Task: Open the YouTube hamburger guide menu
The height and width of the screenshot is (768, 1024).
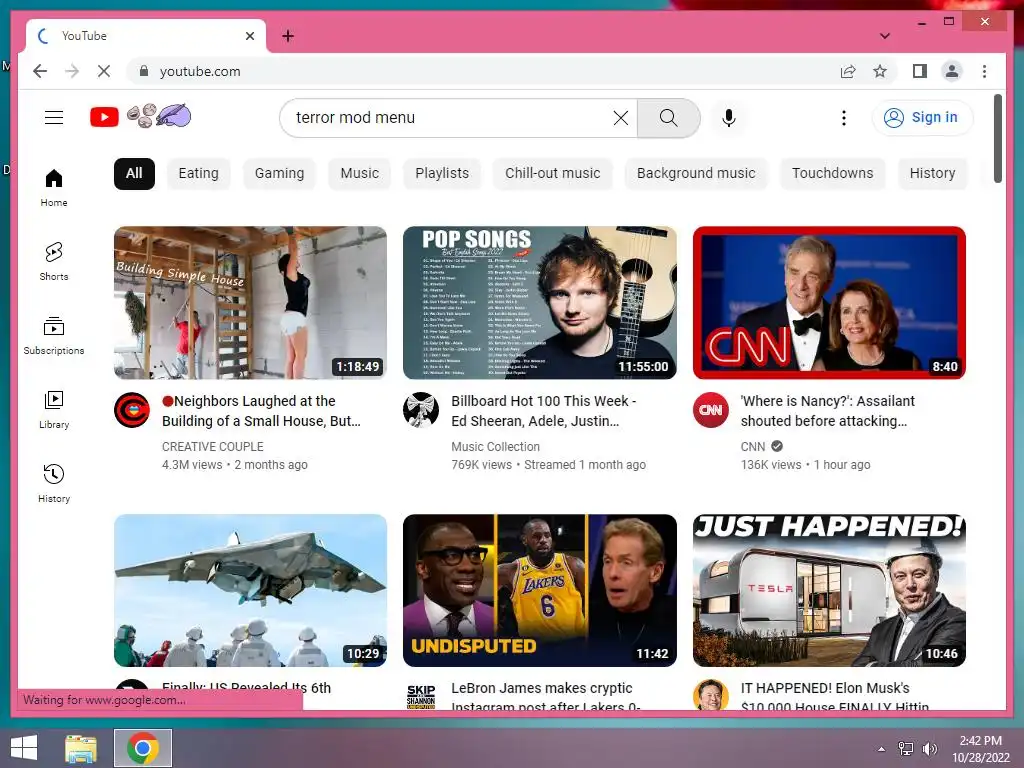Action: (x=54, y=118)
